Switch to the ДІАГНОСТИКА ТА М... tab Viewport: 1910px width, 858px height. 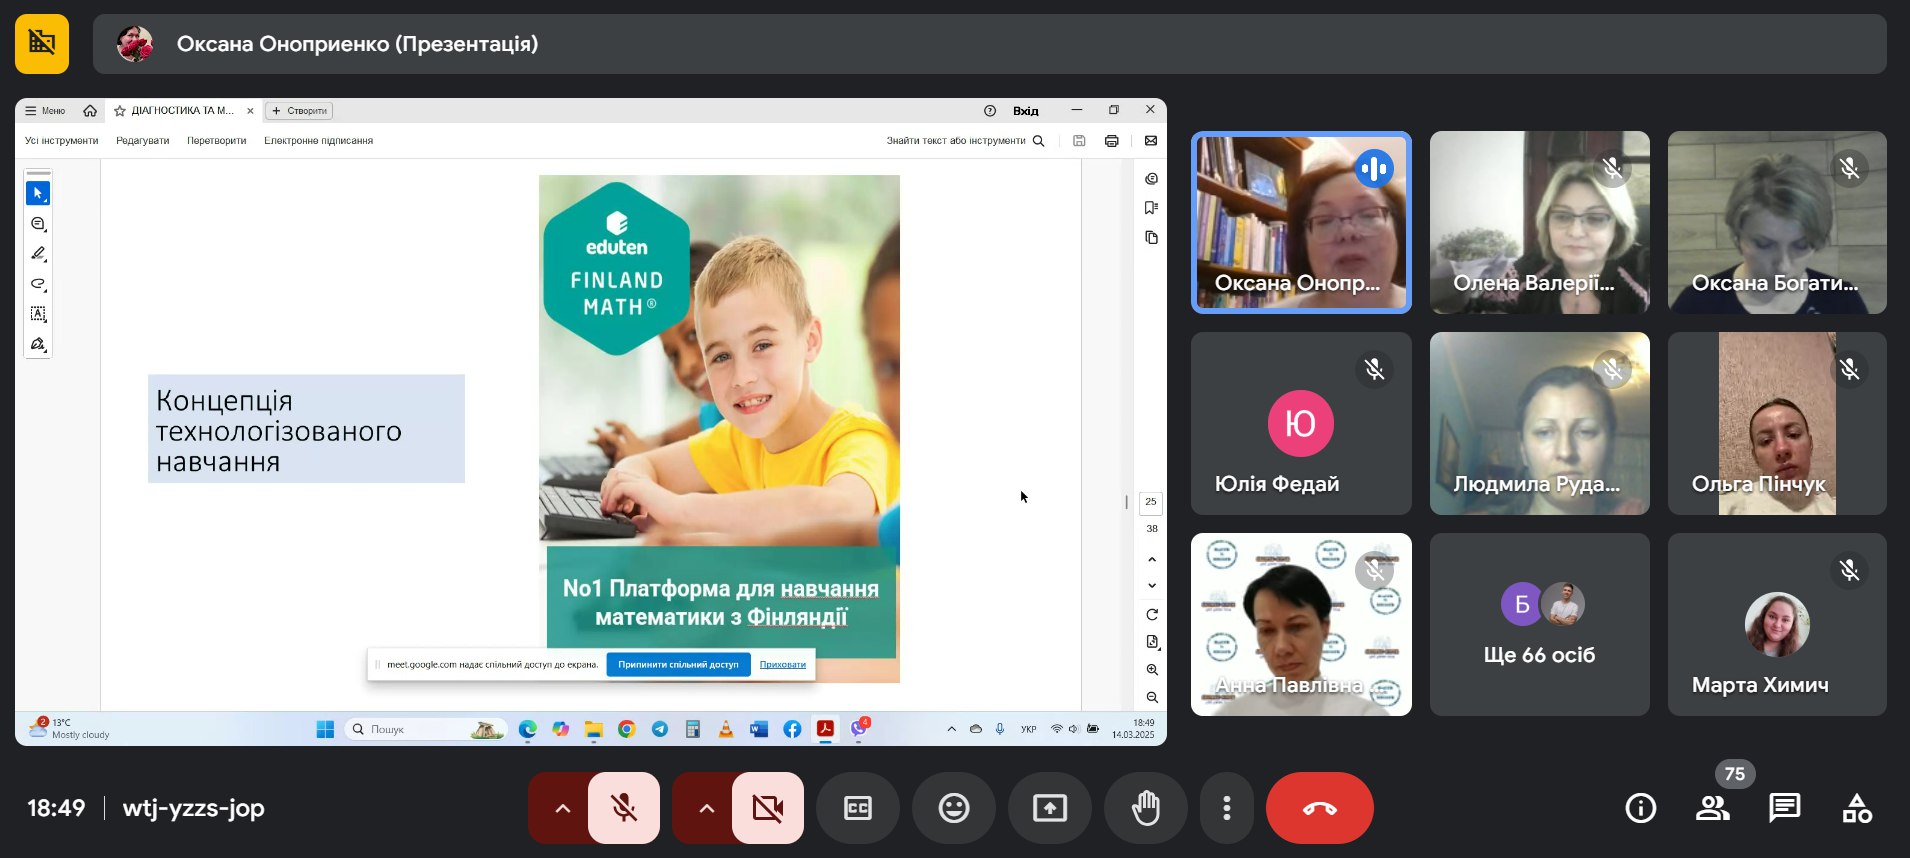pos(184,111)
